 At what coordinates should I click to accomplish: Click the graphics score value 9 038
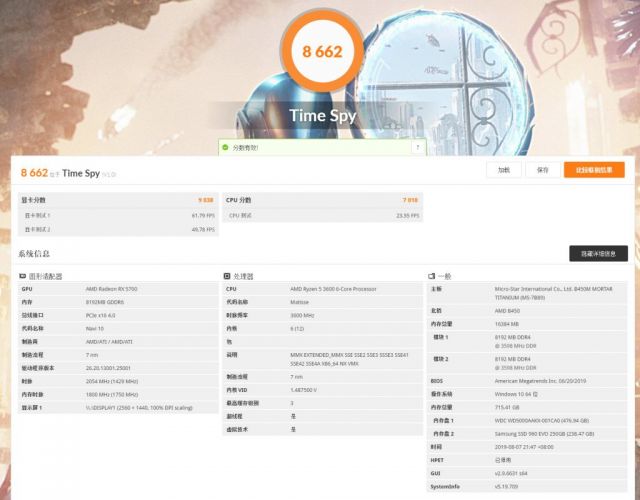(x=206, y=200)
